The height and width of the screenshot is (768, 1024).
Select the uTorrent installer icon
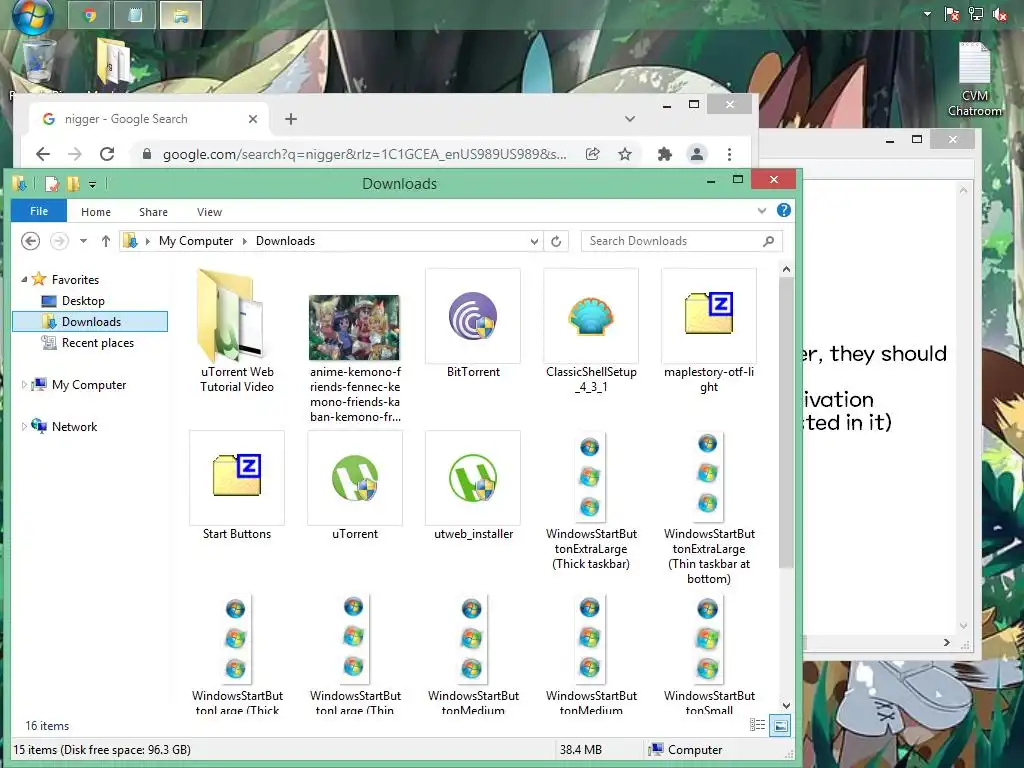click(x=355, y=478)
